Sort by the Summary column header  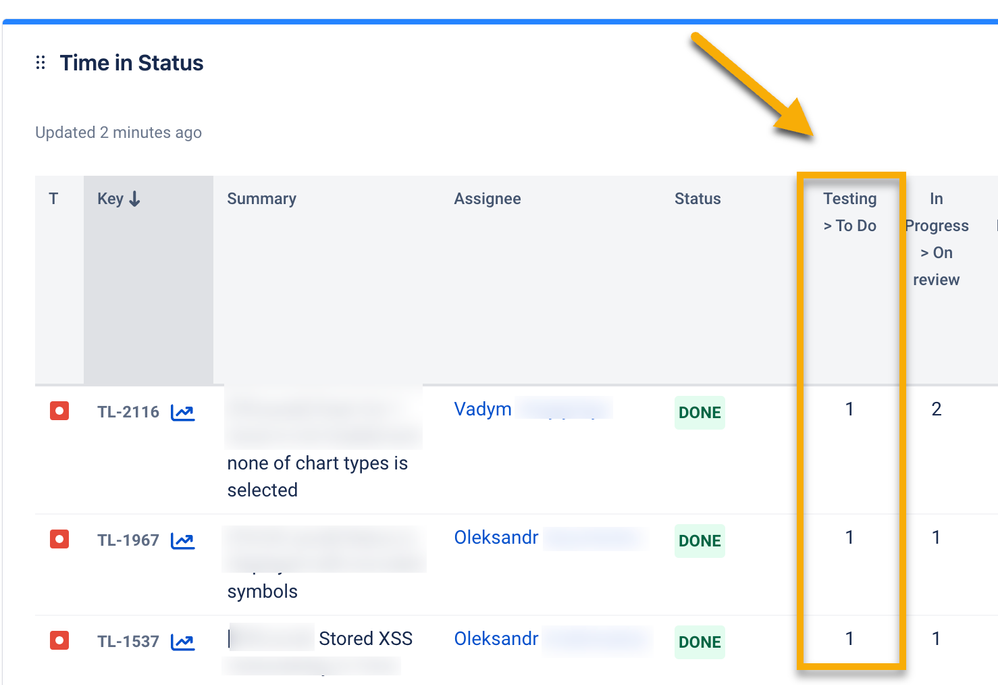(261, 199)
